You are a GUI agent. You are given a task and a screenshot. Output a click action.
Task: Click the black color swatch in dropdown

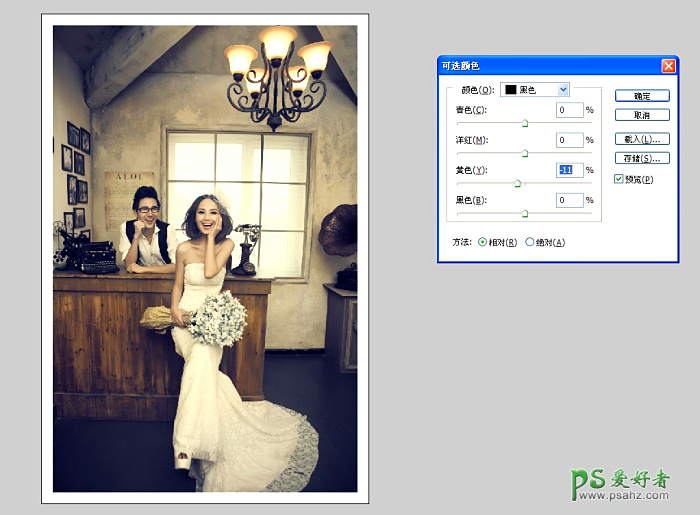point(510,89)
